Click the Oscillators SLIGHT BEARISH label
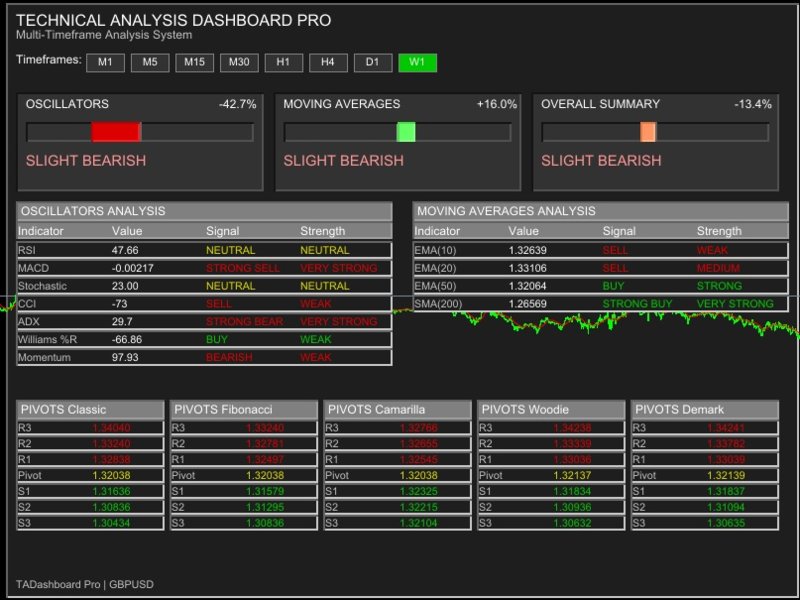800x600 pixels. pos(86,161)
